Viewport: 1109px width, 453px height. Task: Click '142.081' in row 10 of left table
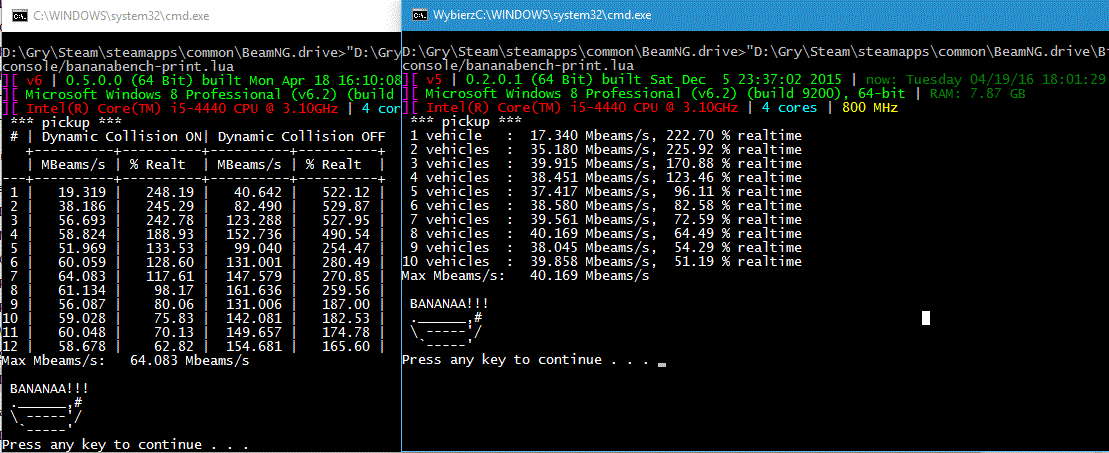pyautogui.click(x=255, y=318)
